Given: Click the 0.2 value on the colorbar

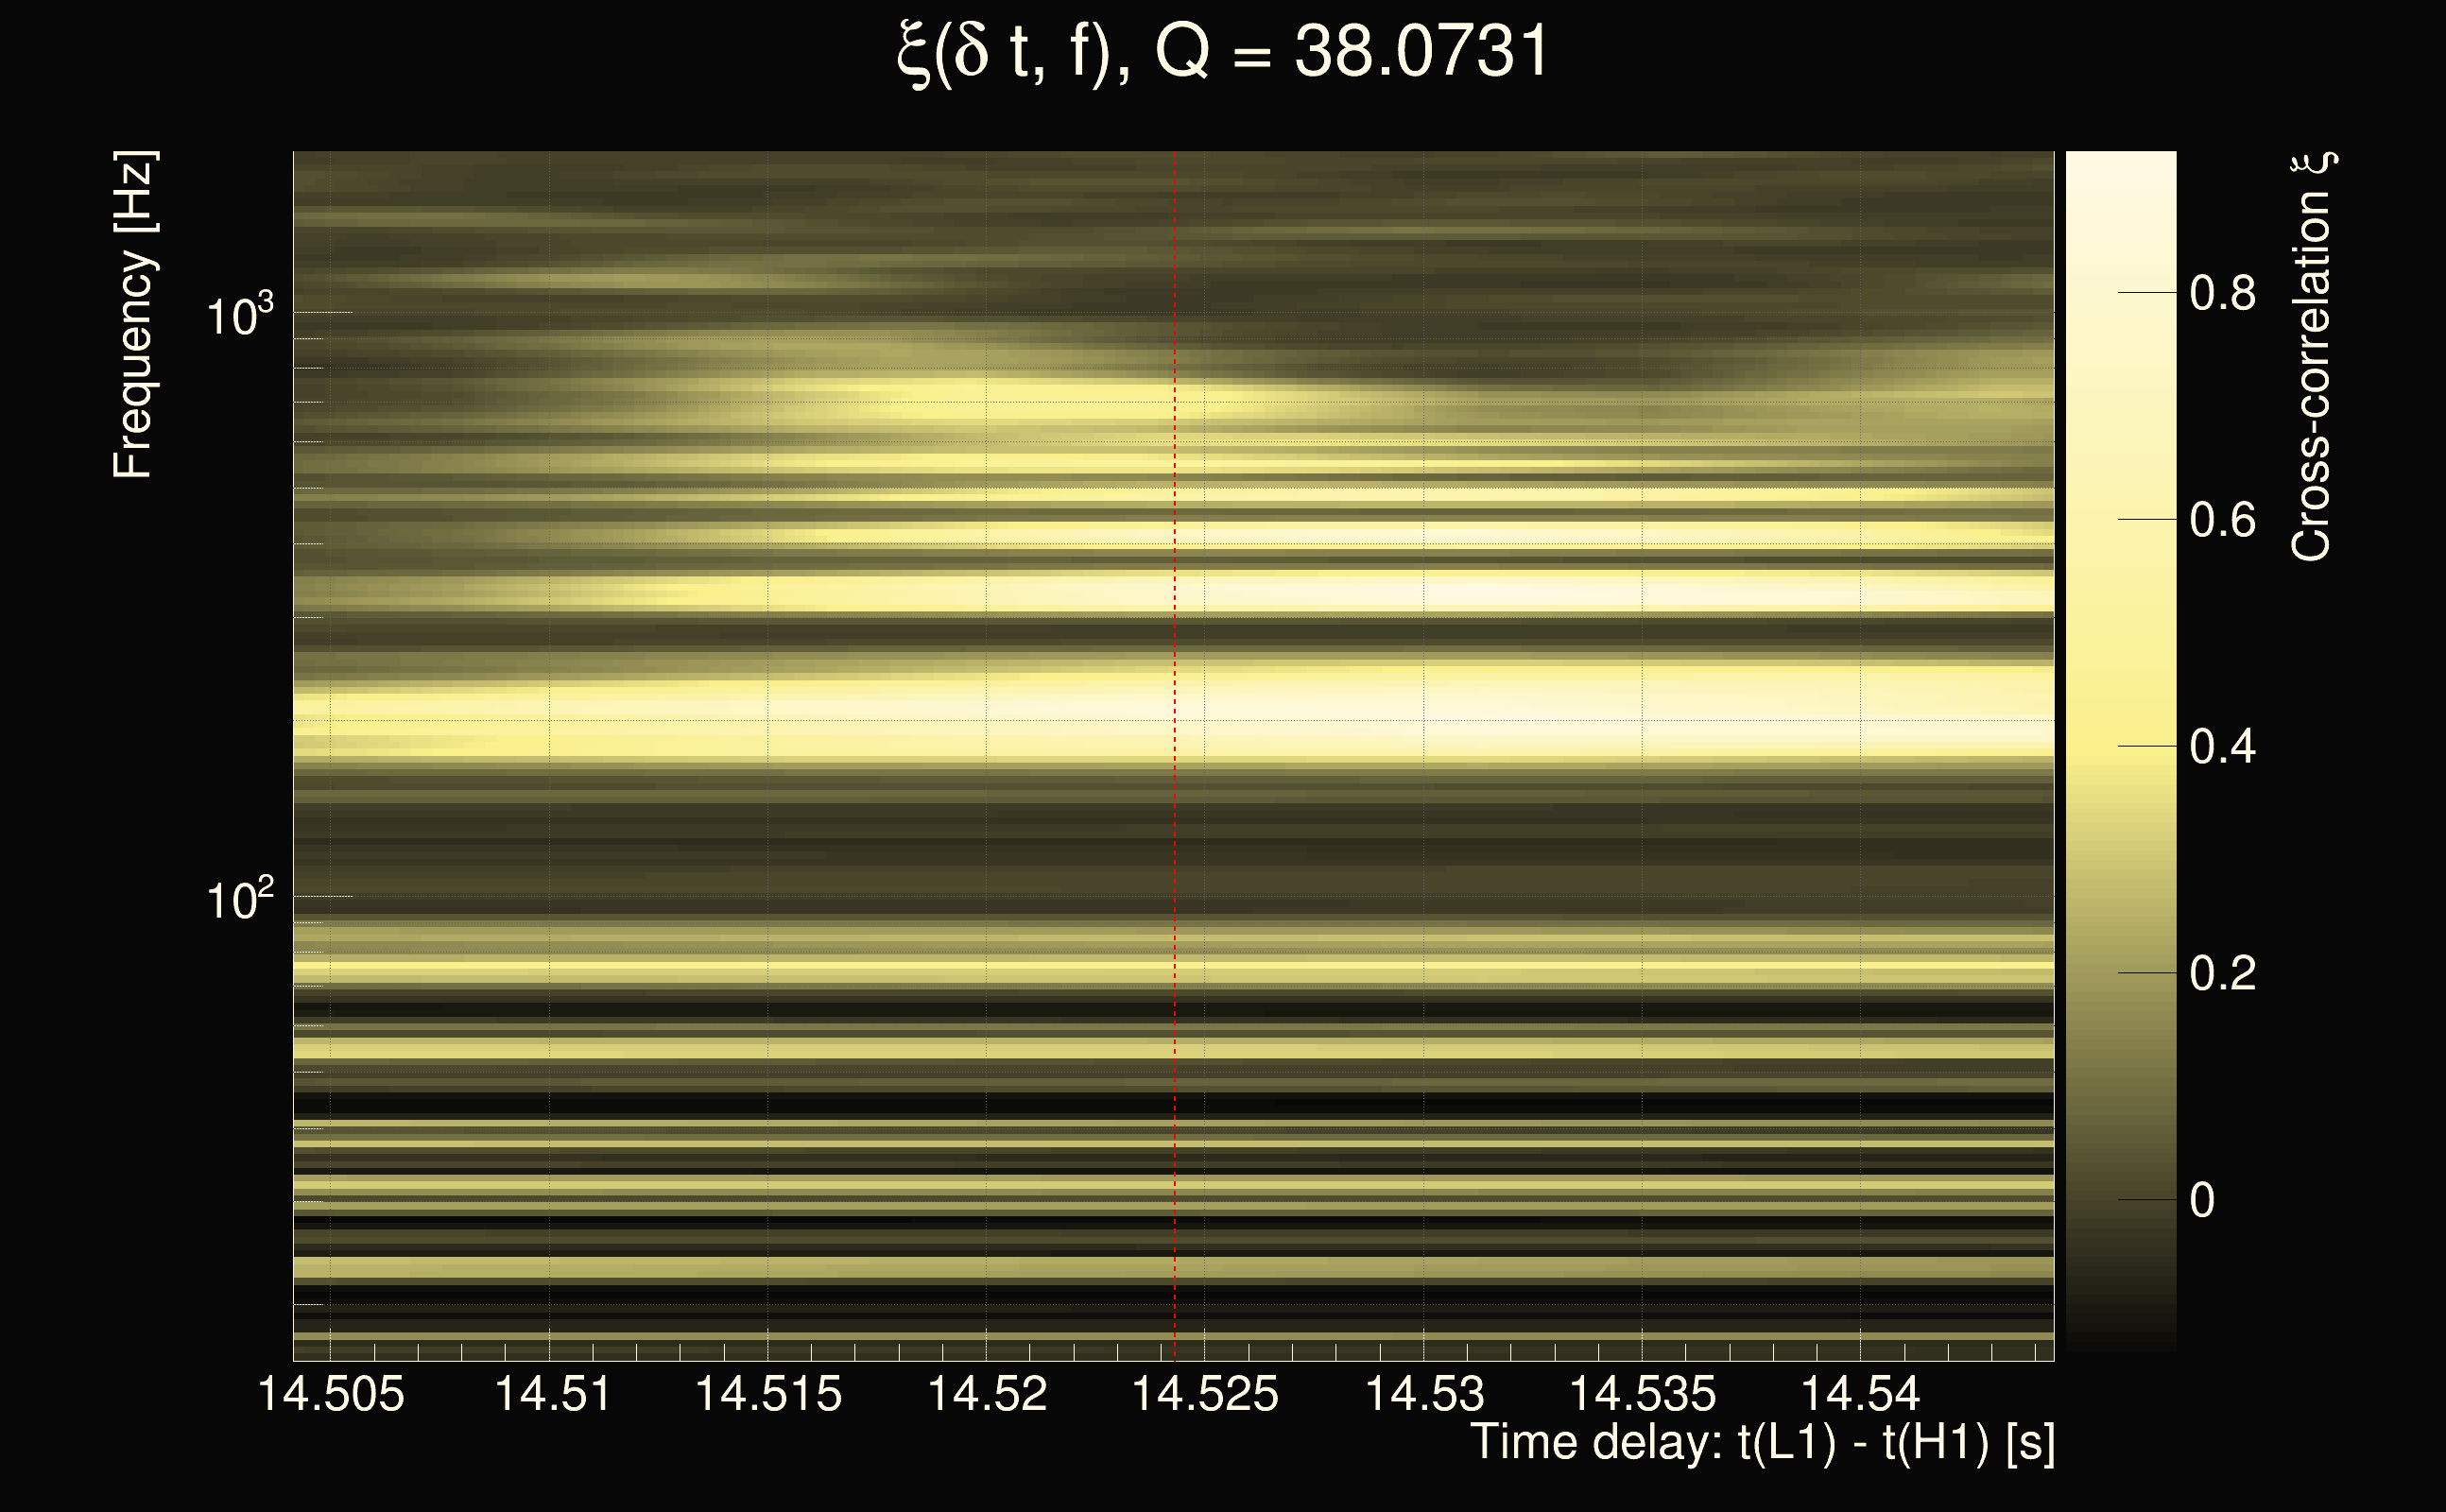Looking at the screenshot, I should click(x=2222, y=973).
